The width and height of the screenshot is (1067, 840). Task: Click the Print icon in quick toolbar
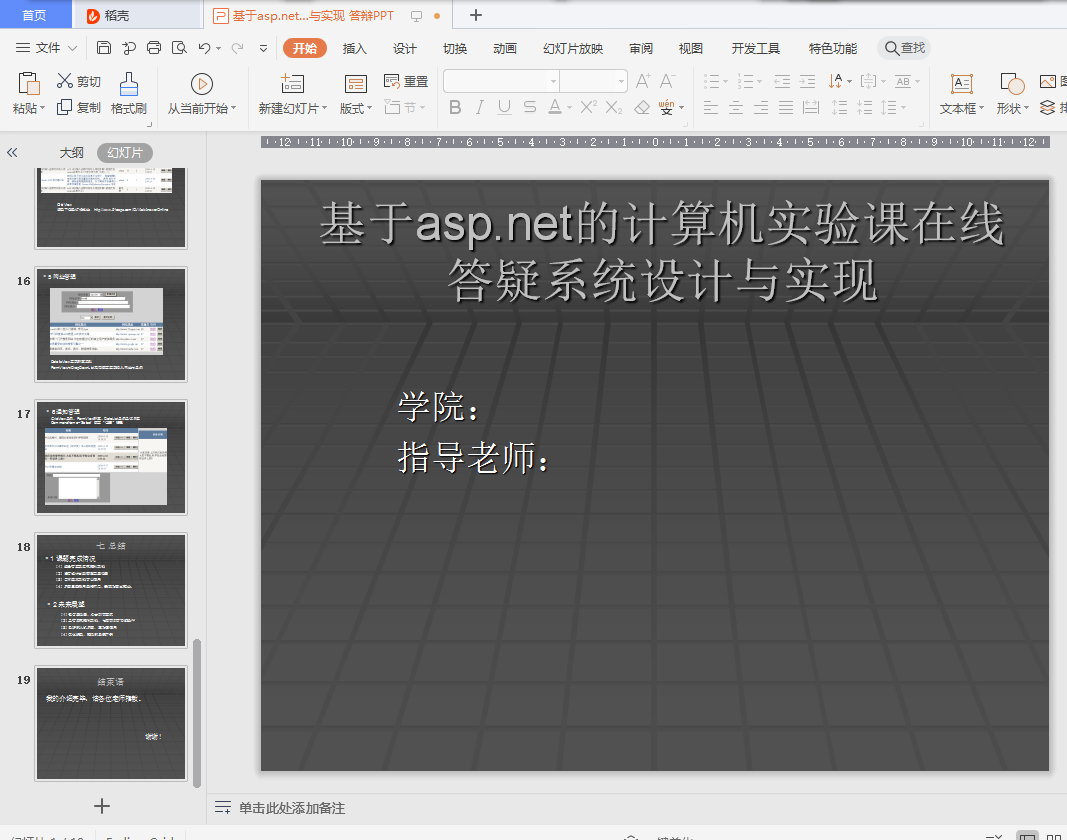pos(154,48)
